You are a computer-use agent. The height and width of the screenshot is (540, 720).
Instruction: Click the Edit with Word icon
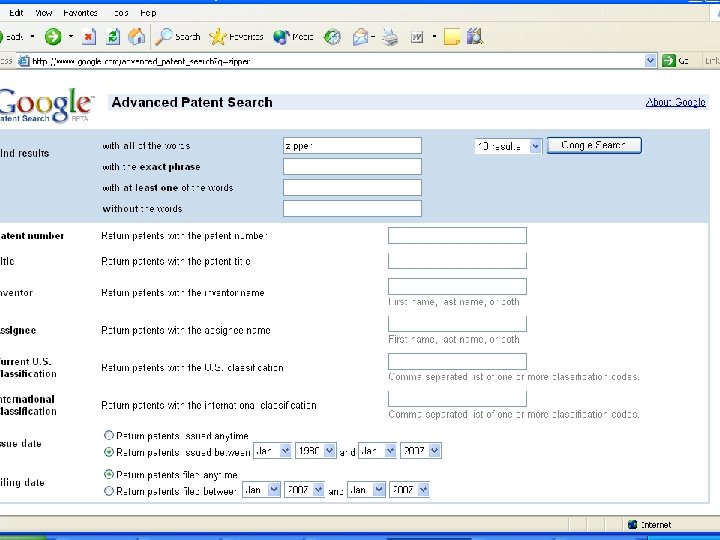click(x=417, y=37)
